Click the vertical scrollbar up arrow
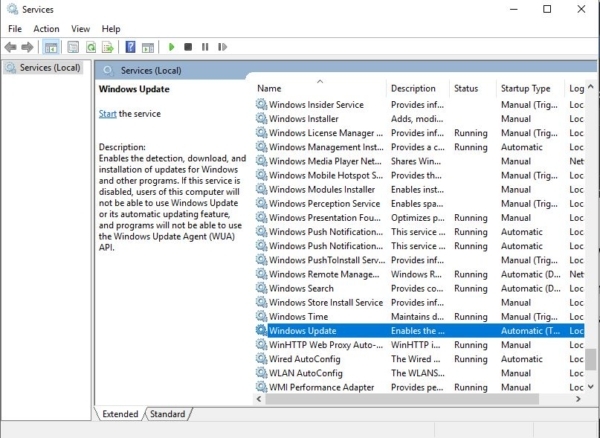This screenshot has width=600, height=438. click(591, 87)
